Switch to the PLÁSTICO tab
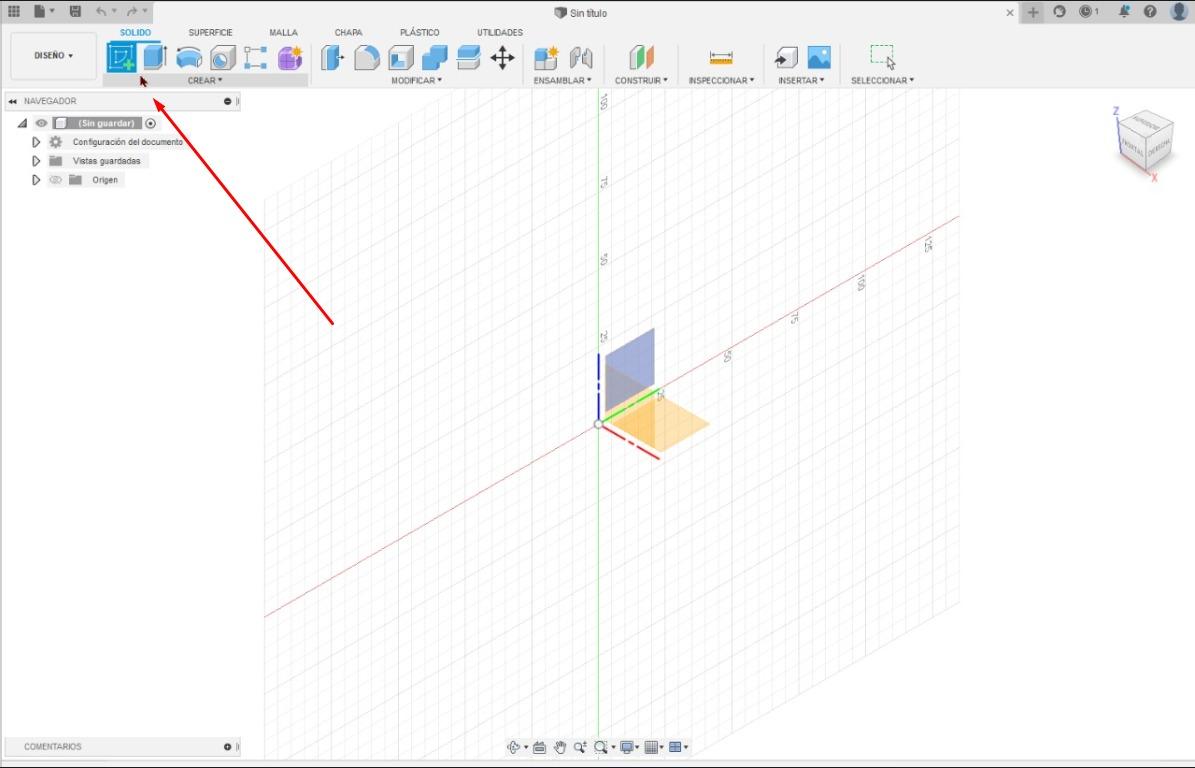This screenshot has height=768, width=1195. 420,33
